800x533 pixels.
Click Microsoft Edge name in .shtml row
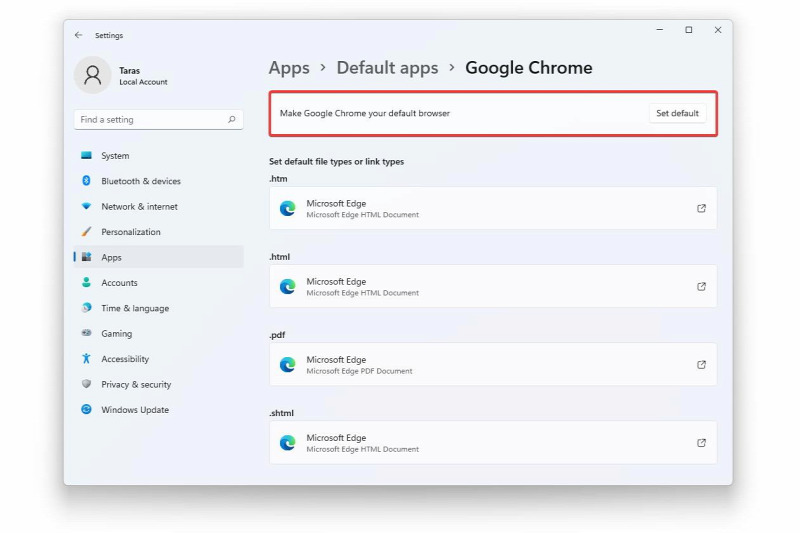[336, 437]
